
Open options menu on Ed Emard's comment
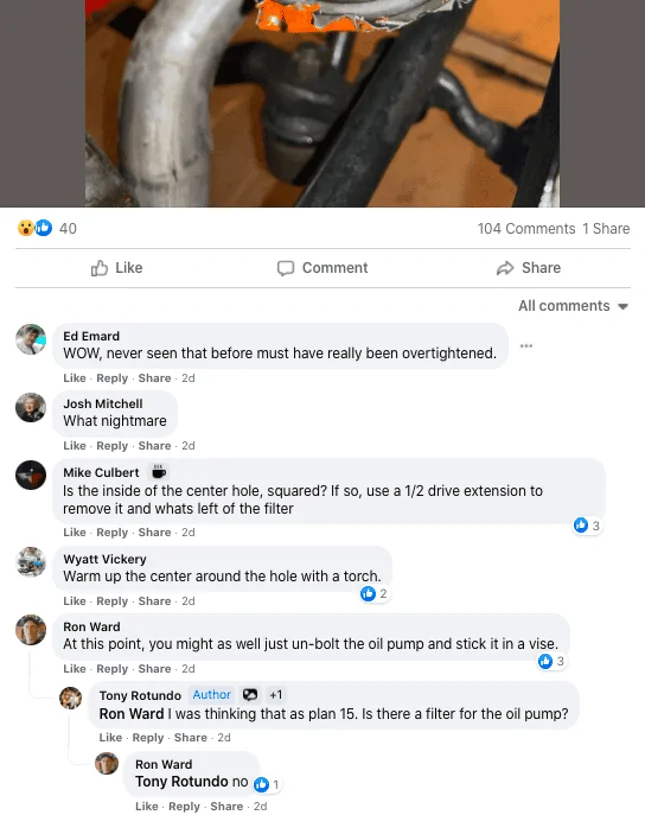526,346
